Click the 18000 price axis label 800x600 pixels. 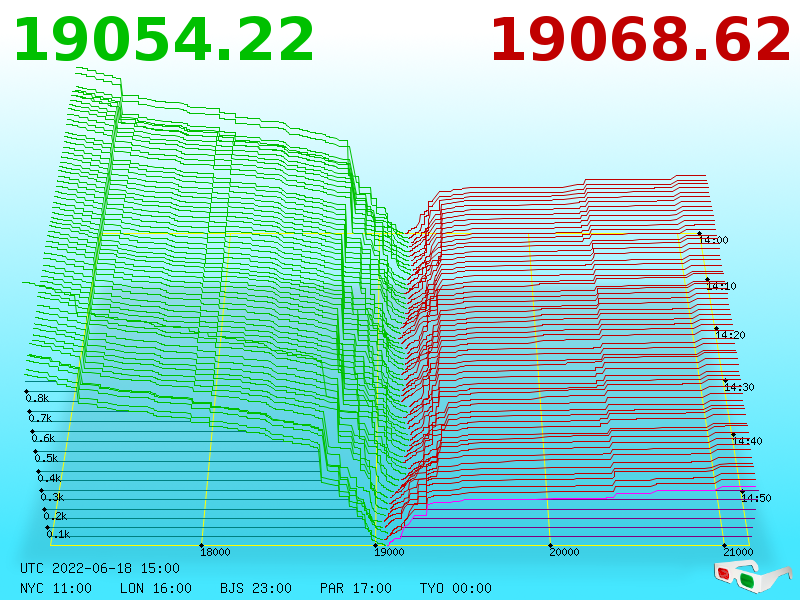pyautogui.click(x=215, y=552)
